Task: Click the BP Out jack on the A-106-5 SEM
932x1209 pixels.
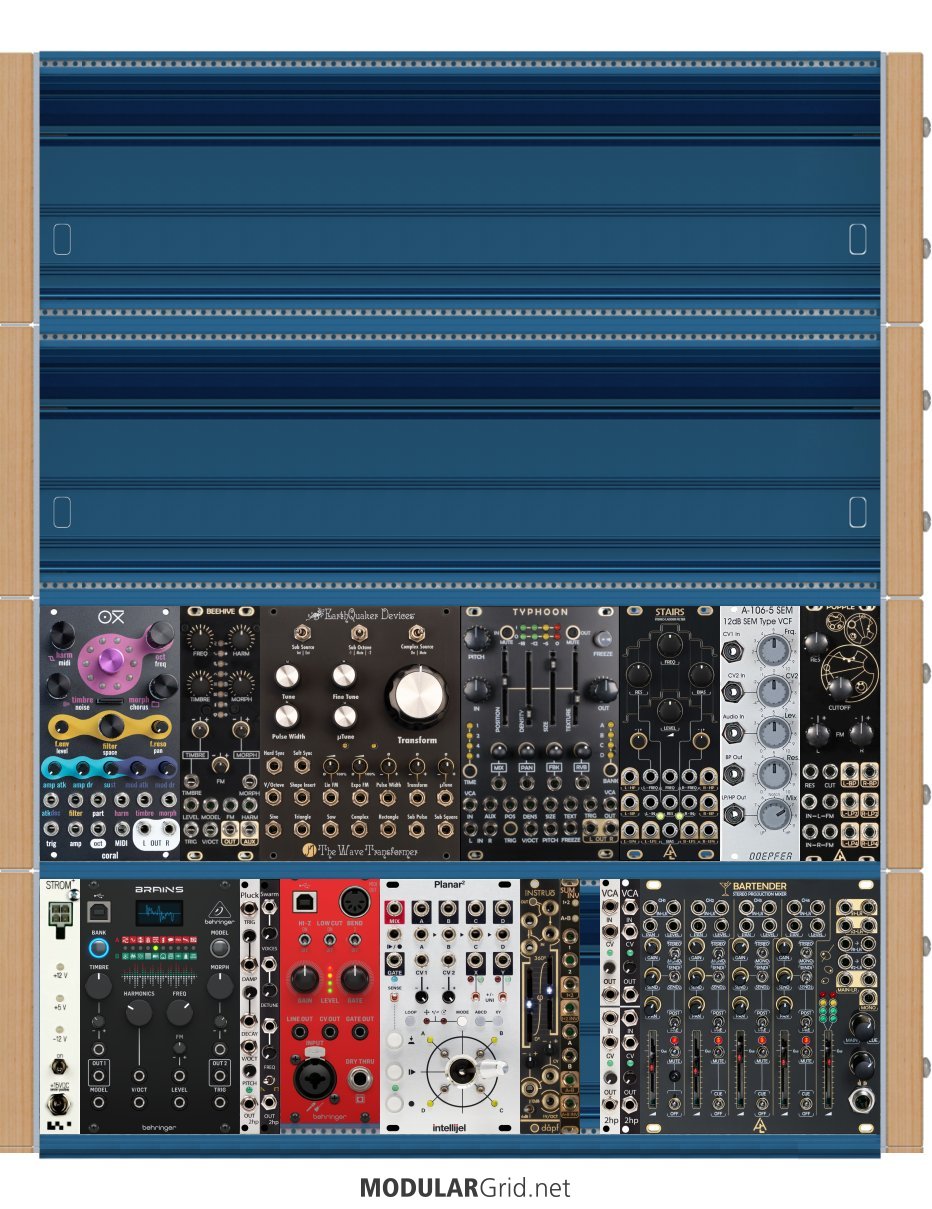Action: (x=732, y=774)
